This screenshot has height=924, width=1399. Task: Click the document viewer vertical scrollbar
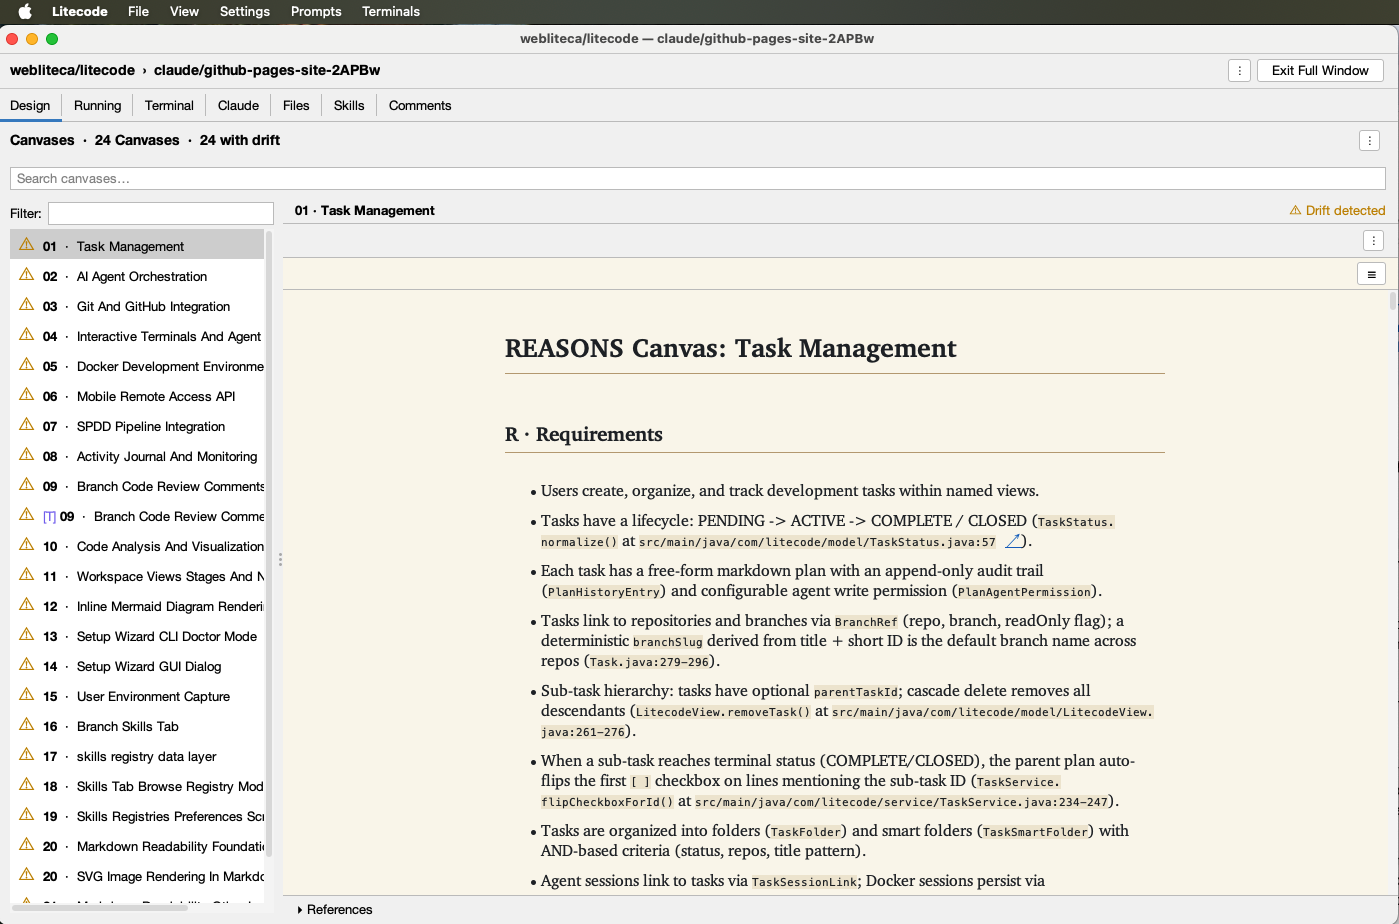click(x=1393, y=301)
